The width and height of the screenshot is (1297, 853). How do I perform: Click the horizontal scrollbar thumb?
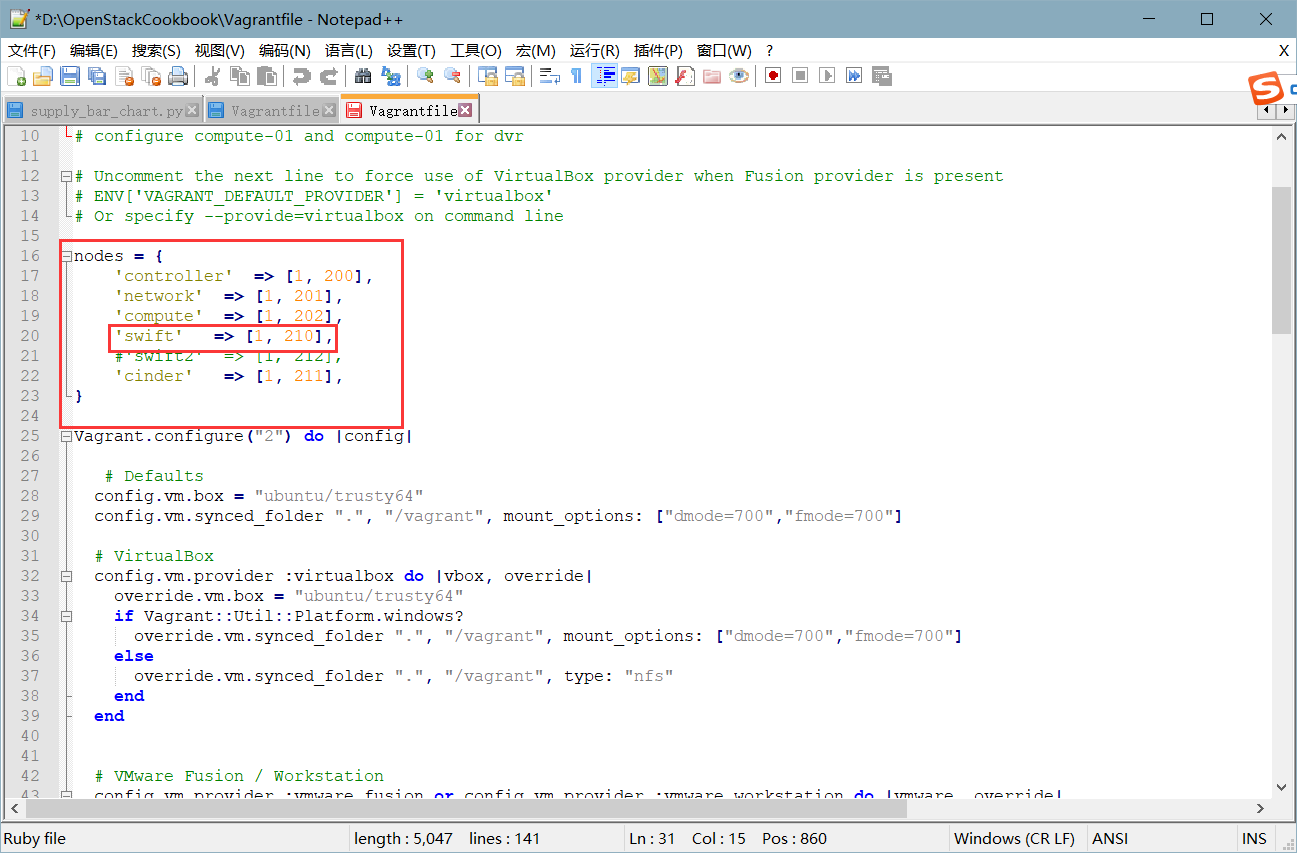click(x=464, y=808)
